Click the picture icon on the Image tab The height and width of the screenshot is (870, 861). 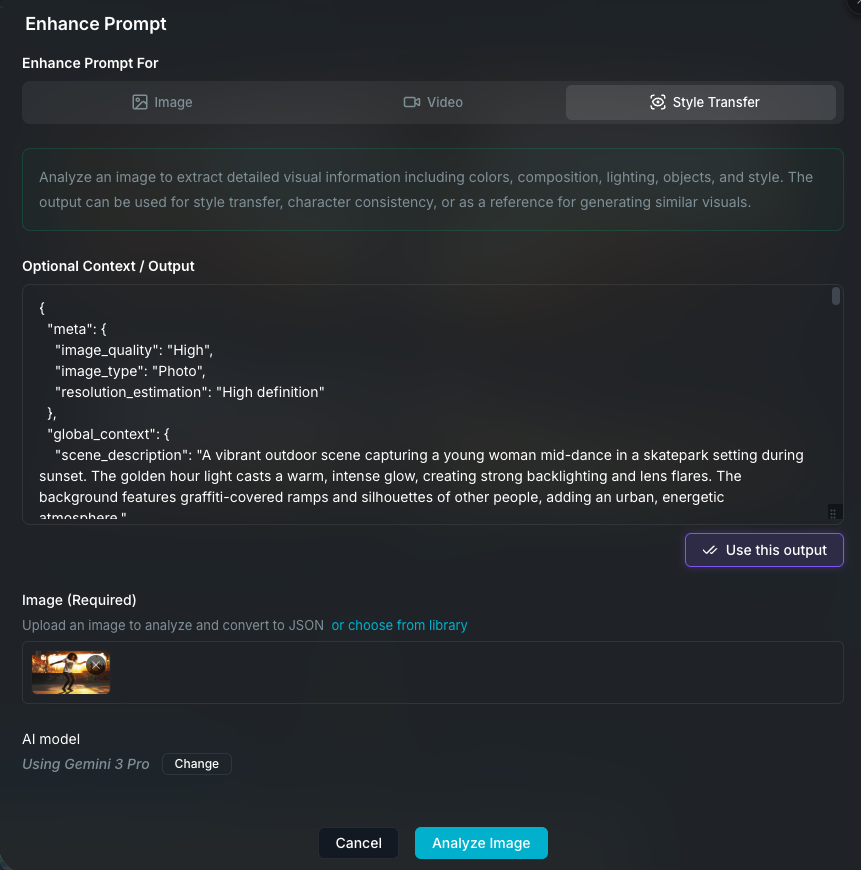[x=140, y=102]
